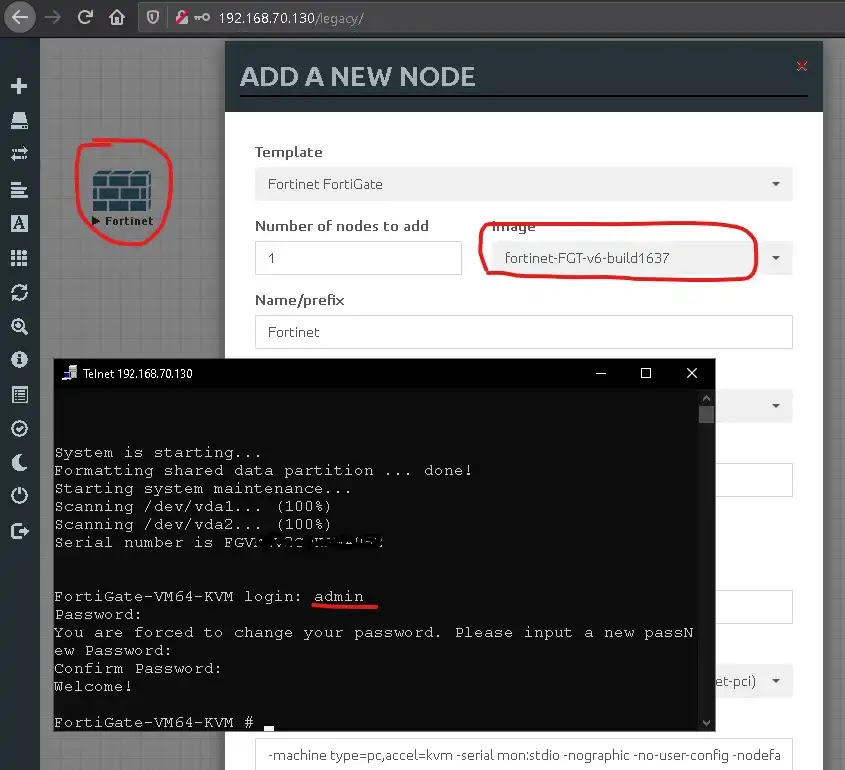Screen dimensions: 845x770
Task: Open the Image fortinet-FGT-v6-build1637 dropdown
Action: coord(641,258)
